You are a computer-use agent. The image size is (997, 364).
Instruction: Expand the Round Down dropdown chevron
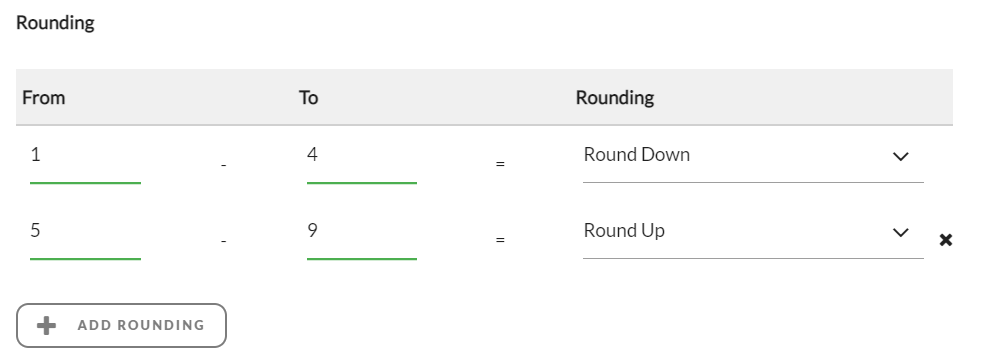pos(900,157)
